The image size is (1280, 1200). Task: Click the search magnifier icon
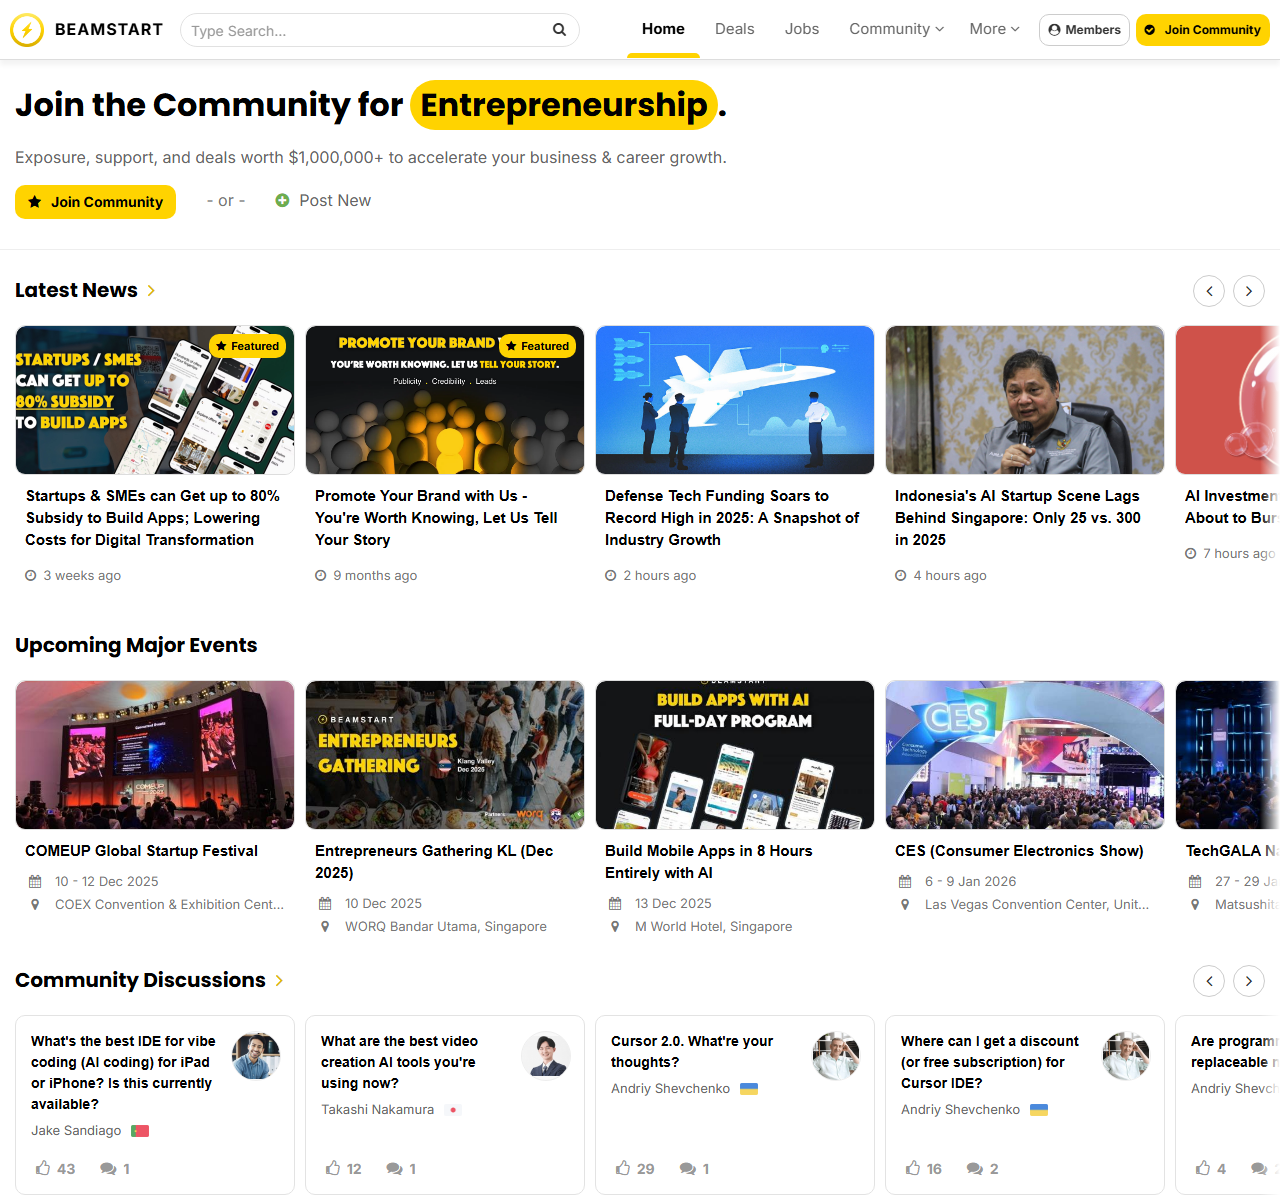click(559, 30)
